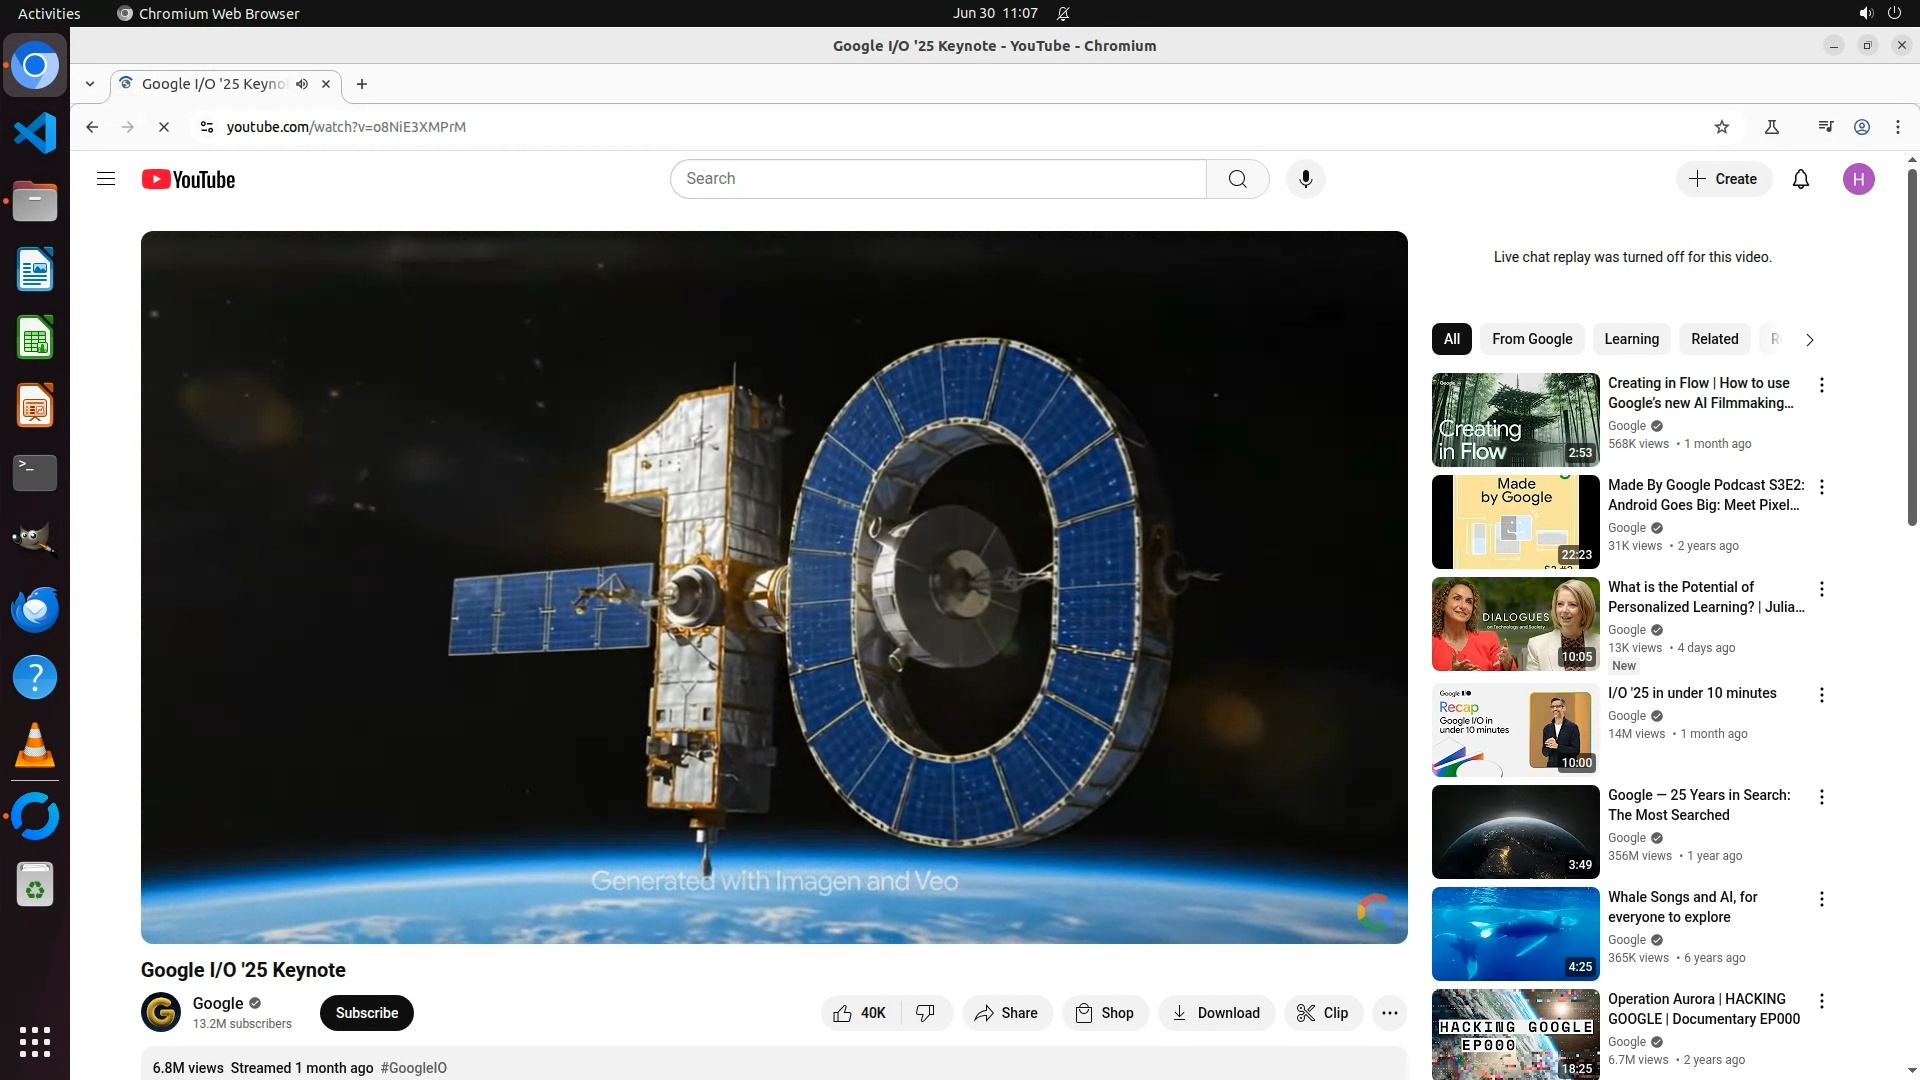The image size is (1920, 1080).
Task: Click the search magnifier button
Action: pyautogui.click(x=1237, y=179)
